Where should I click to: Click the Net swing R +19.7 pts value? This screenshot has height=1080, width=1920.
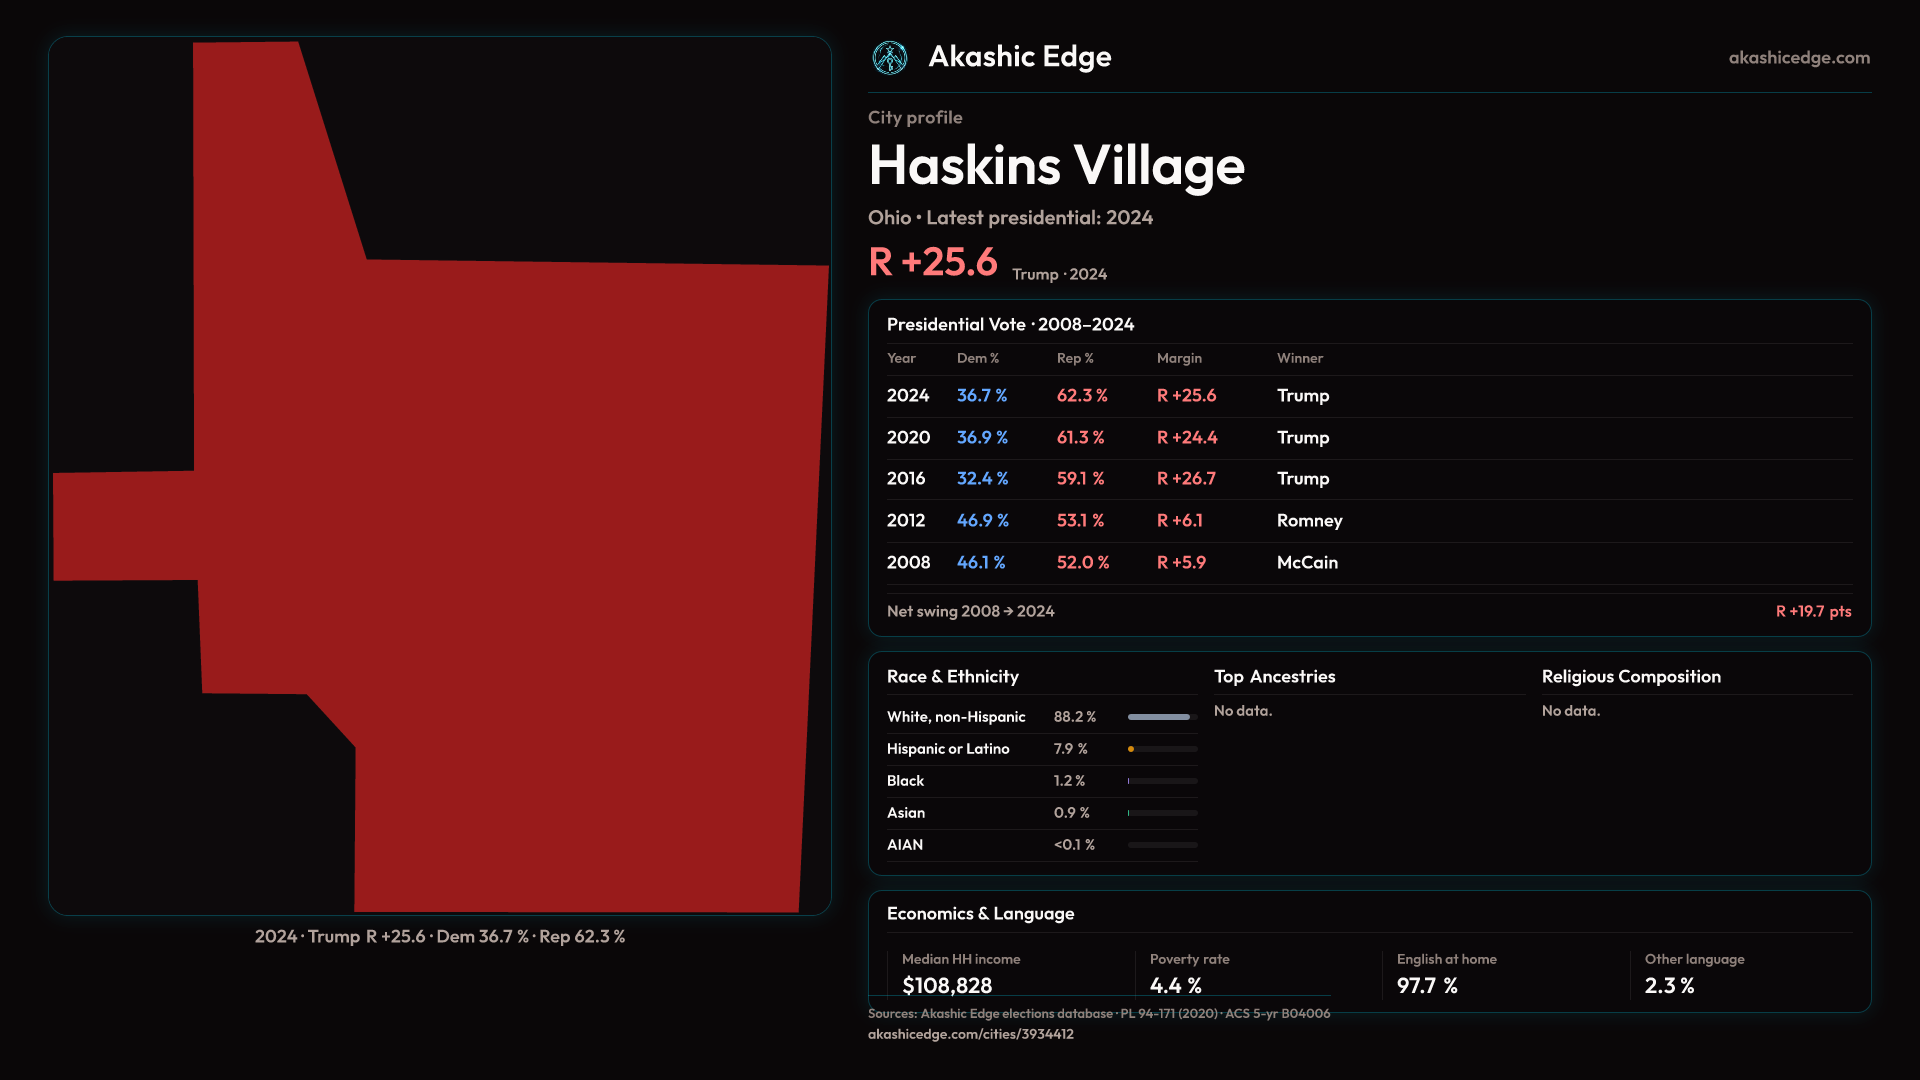click(x=1812, y=611)
